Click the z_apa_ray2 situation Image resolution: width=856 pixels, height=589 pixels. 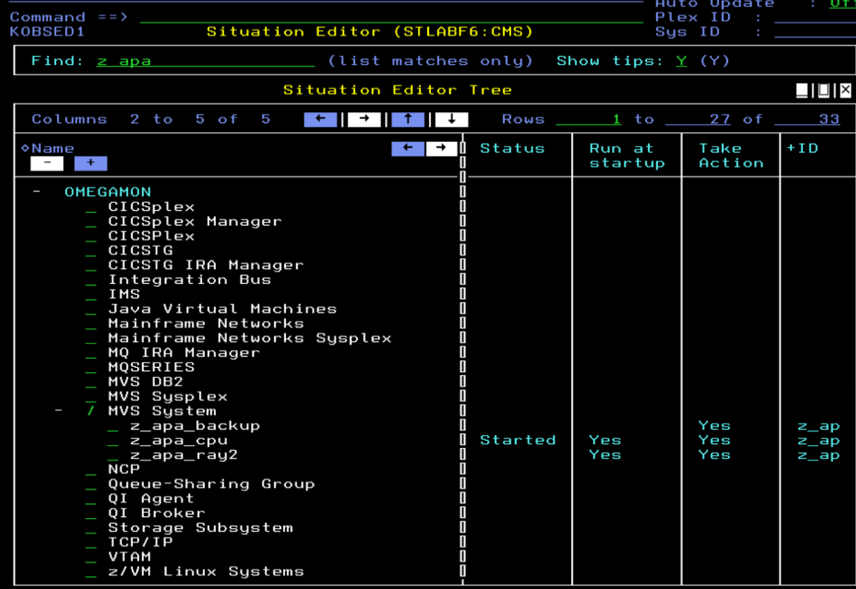184,455
